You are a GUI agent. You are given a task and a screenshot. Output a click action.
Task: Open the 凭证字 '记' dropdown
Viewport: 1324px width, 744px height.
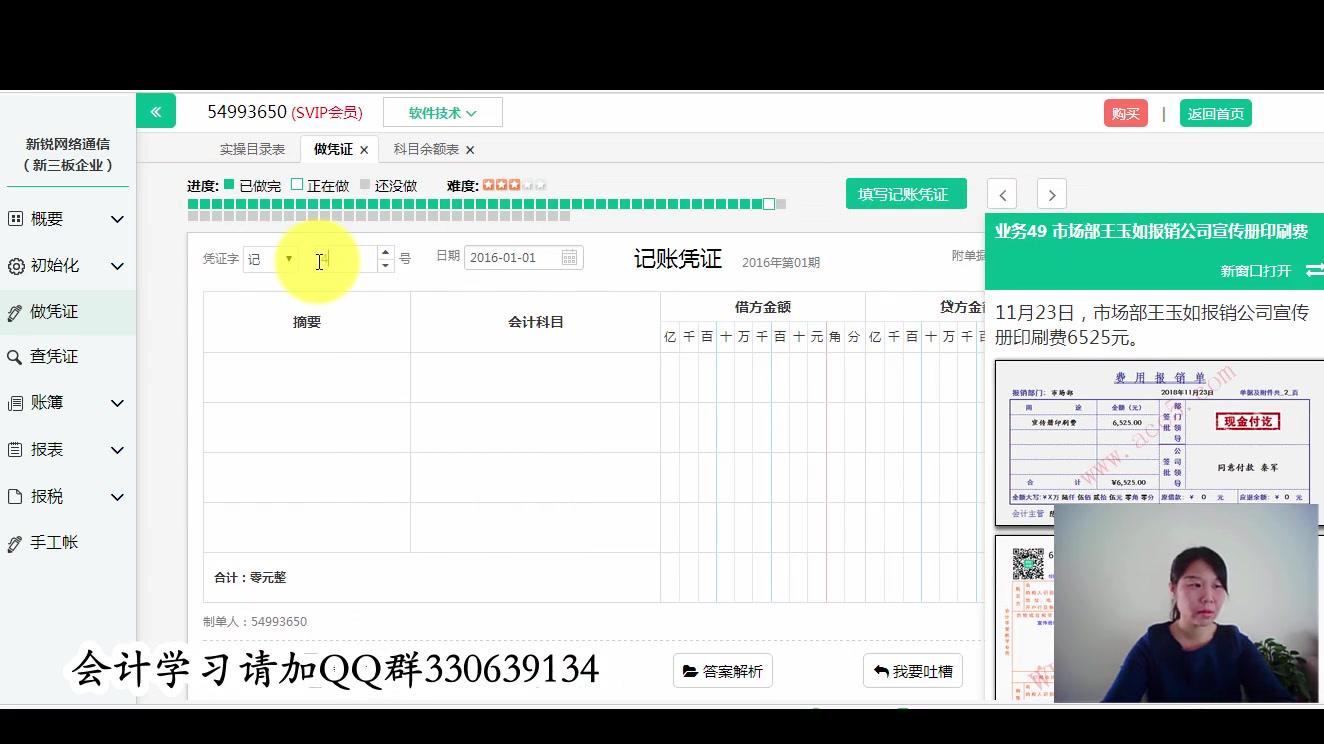[289, 259]
